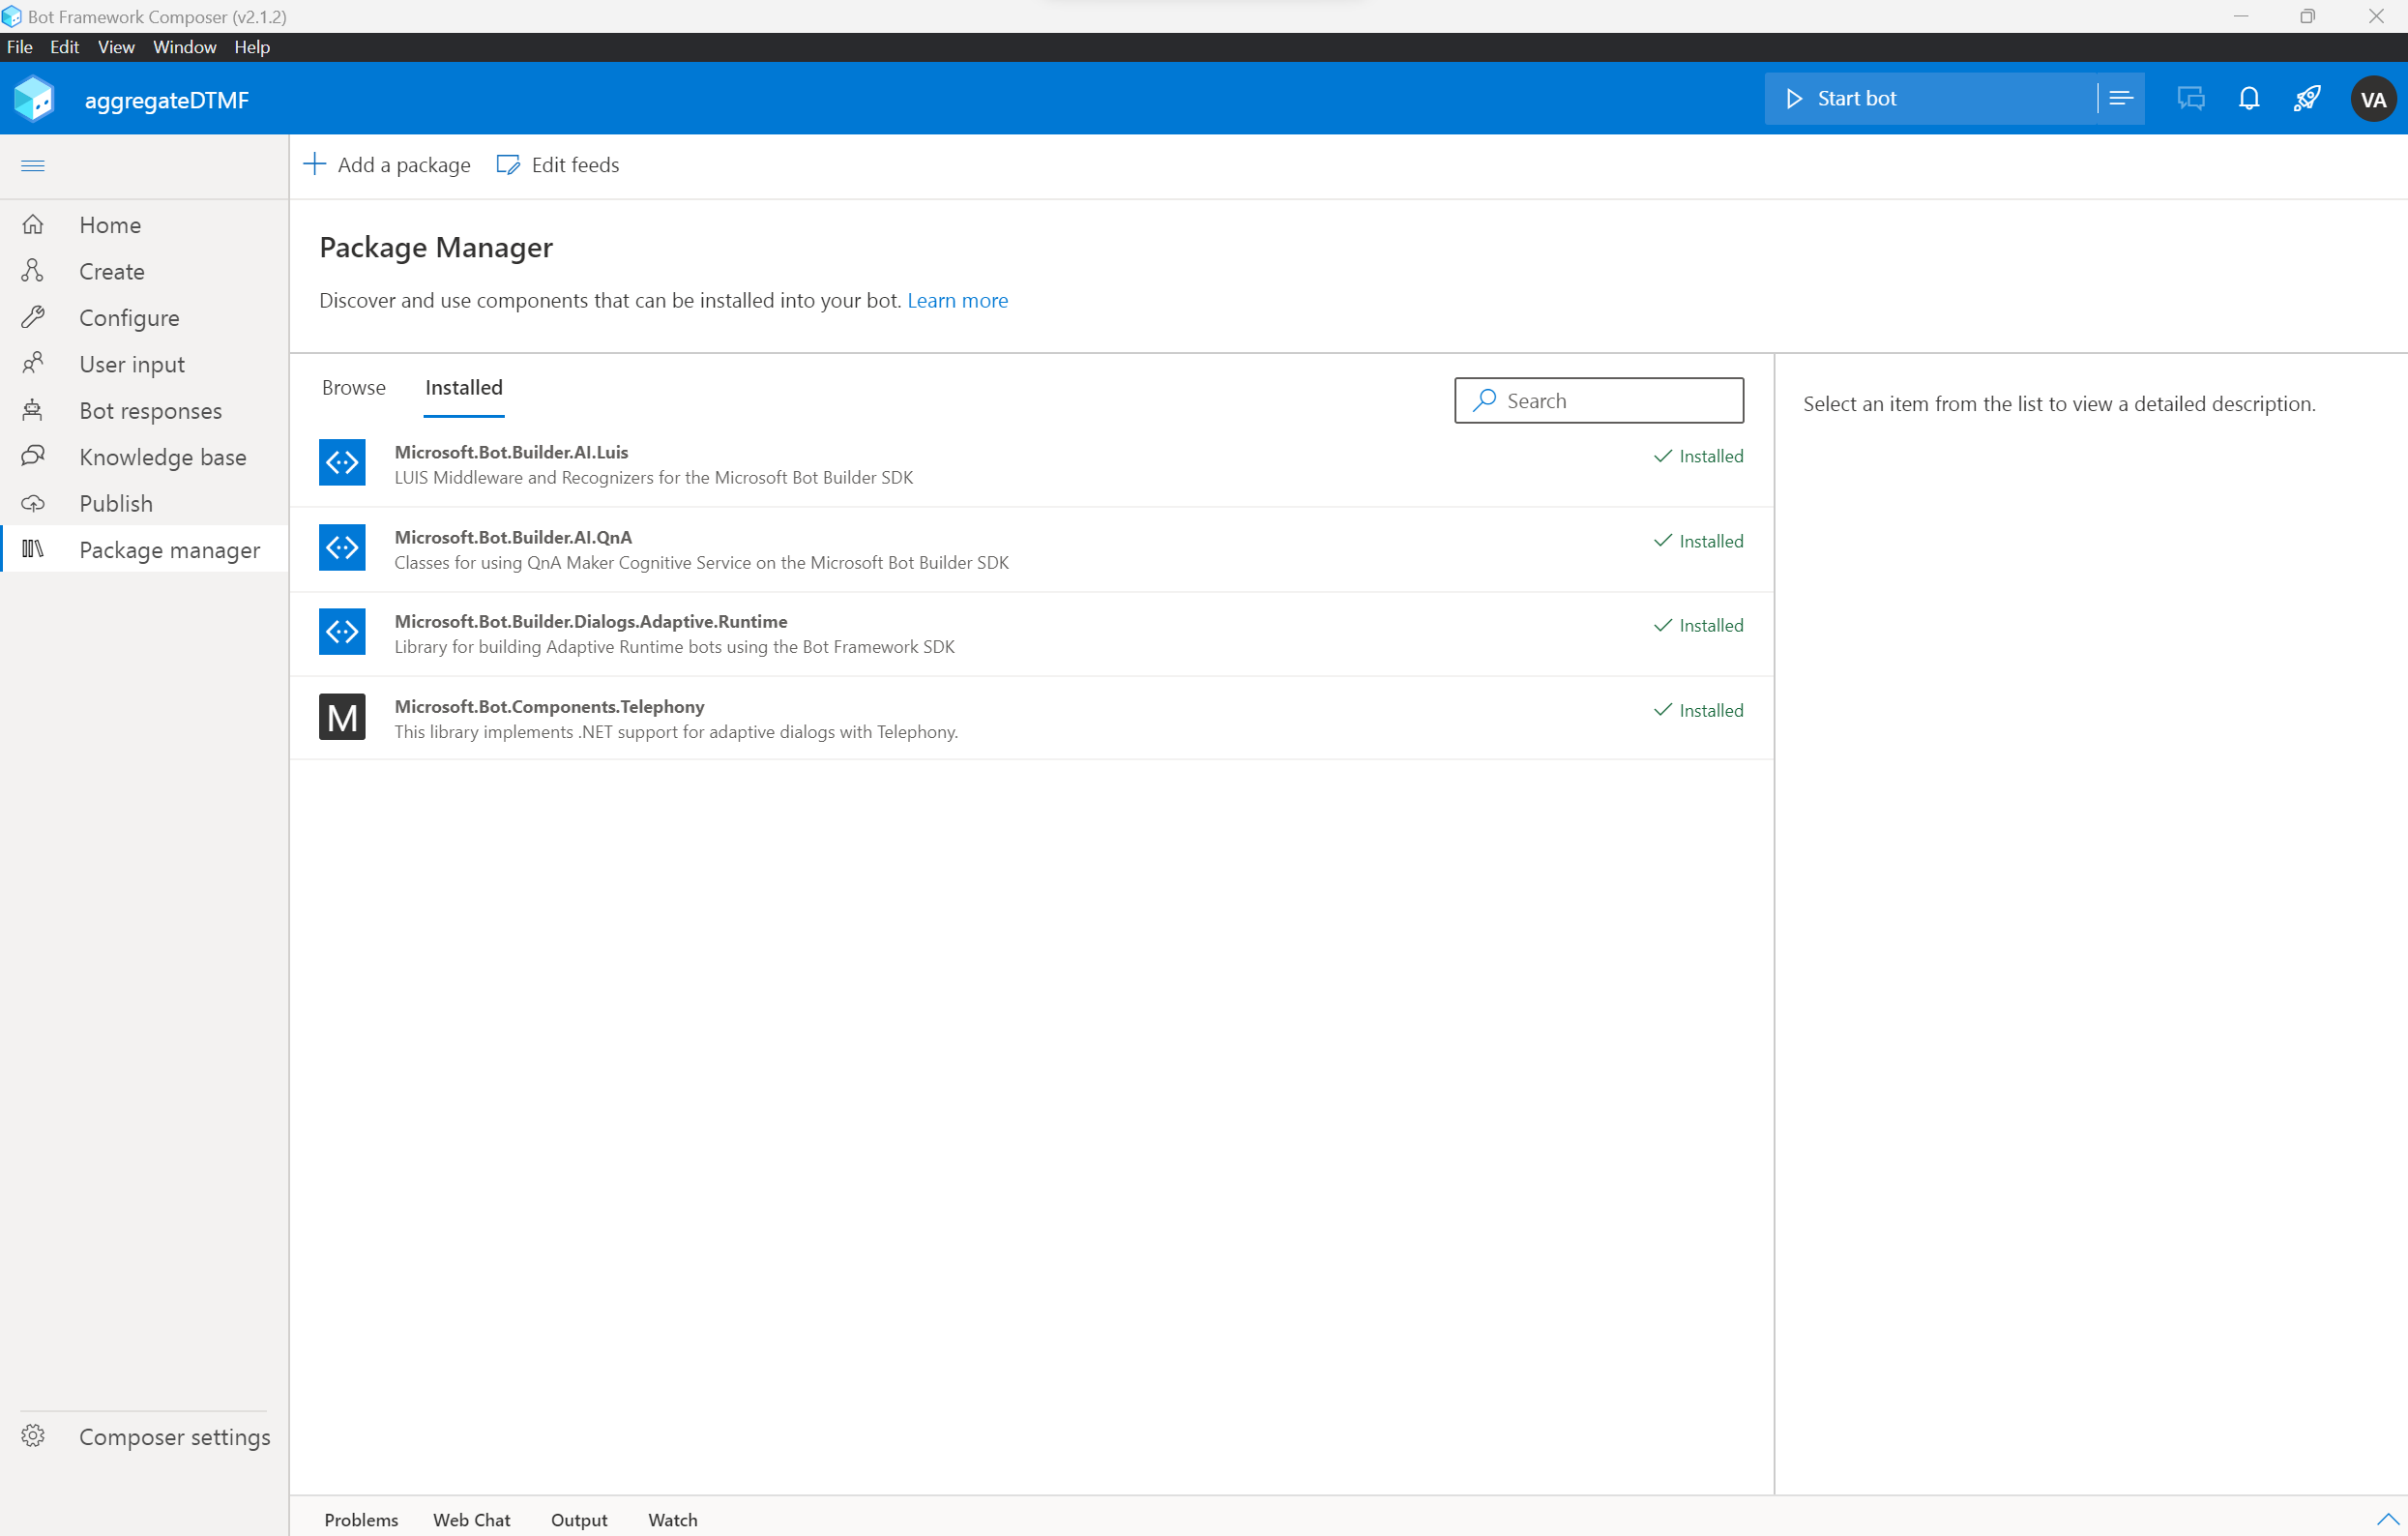Image resolution: width=2408 pixels, height=1536 pixels.
Task: Collapse the navigation hamburger menu
Action: coord(33,165)
